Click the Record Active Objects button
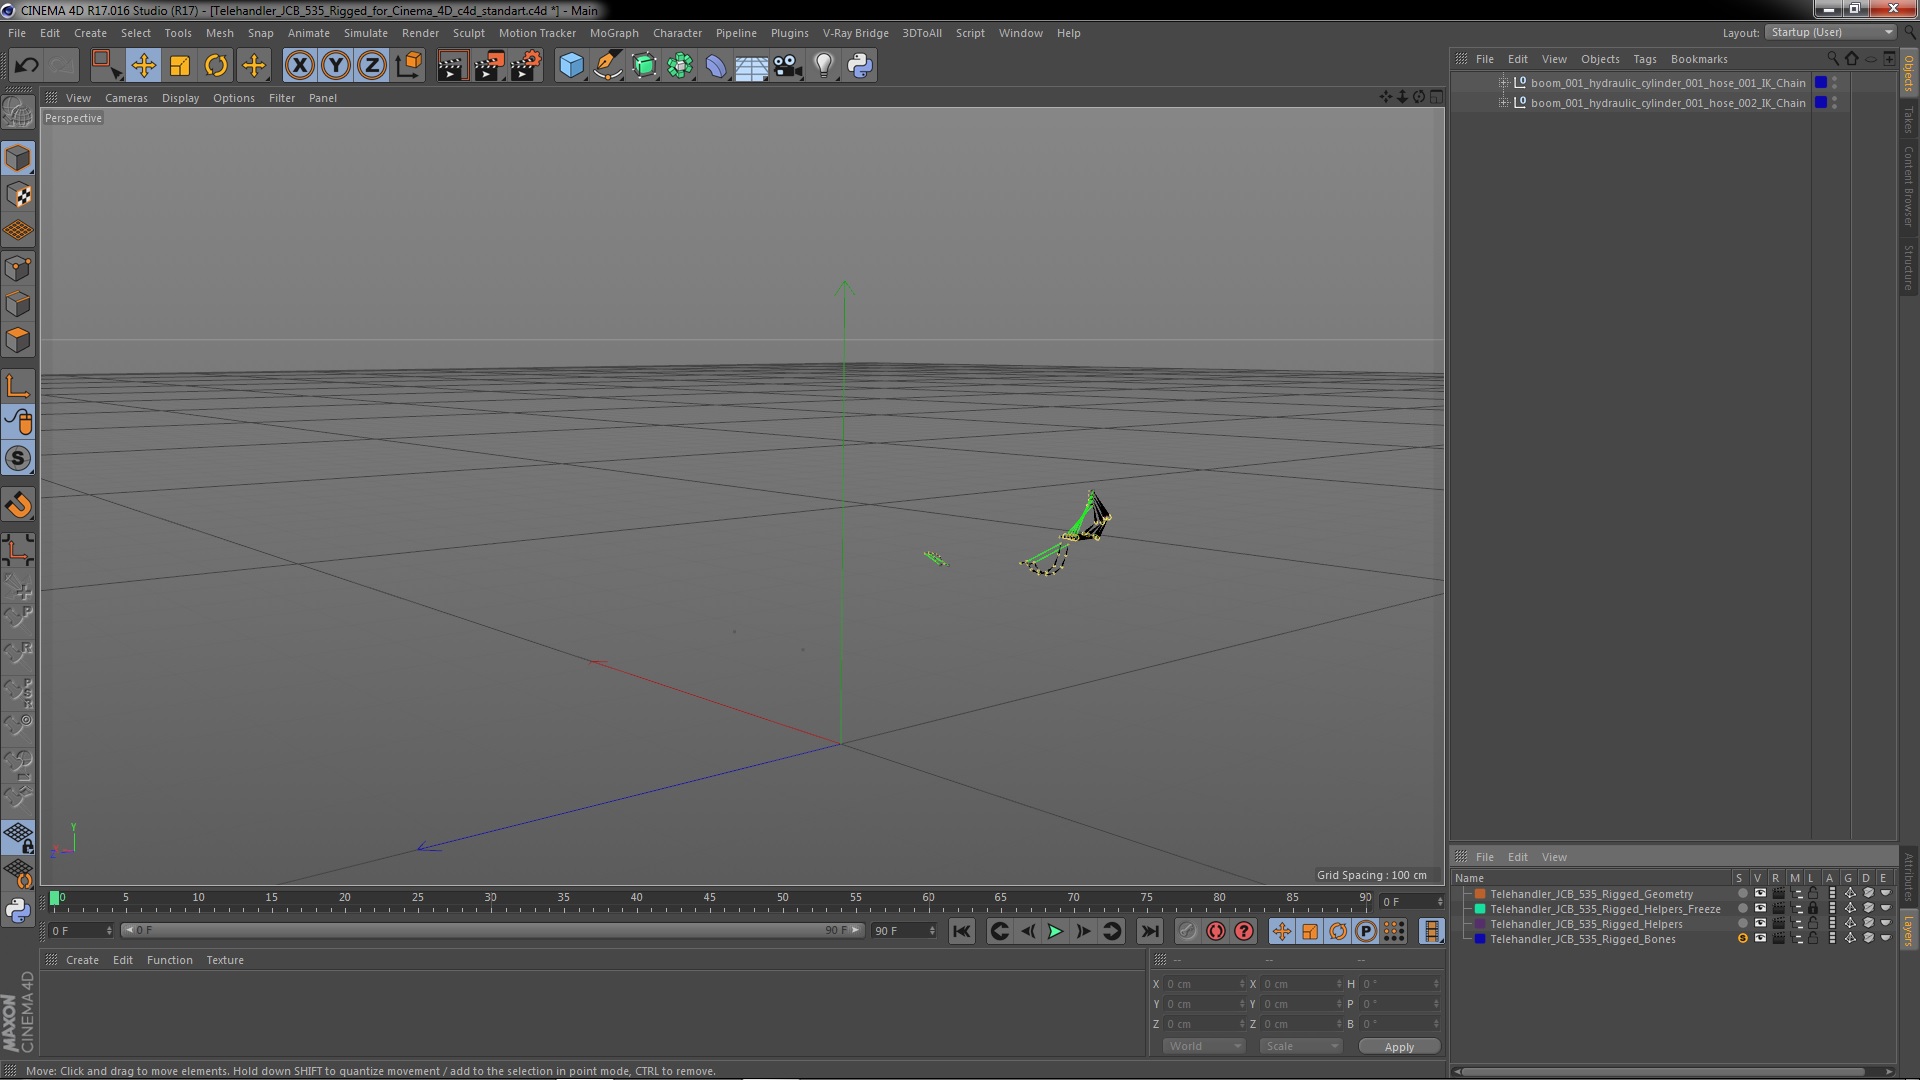The width and height of the screenshot is (1920, 1080). (1187, 932)
